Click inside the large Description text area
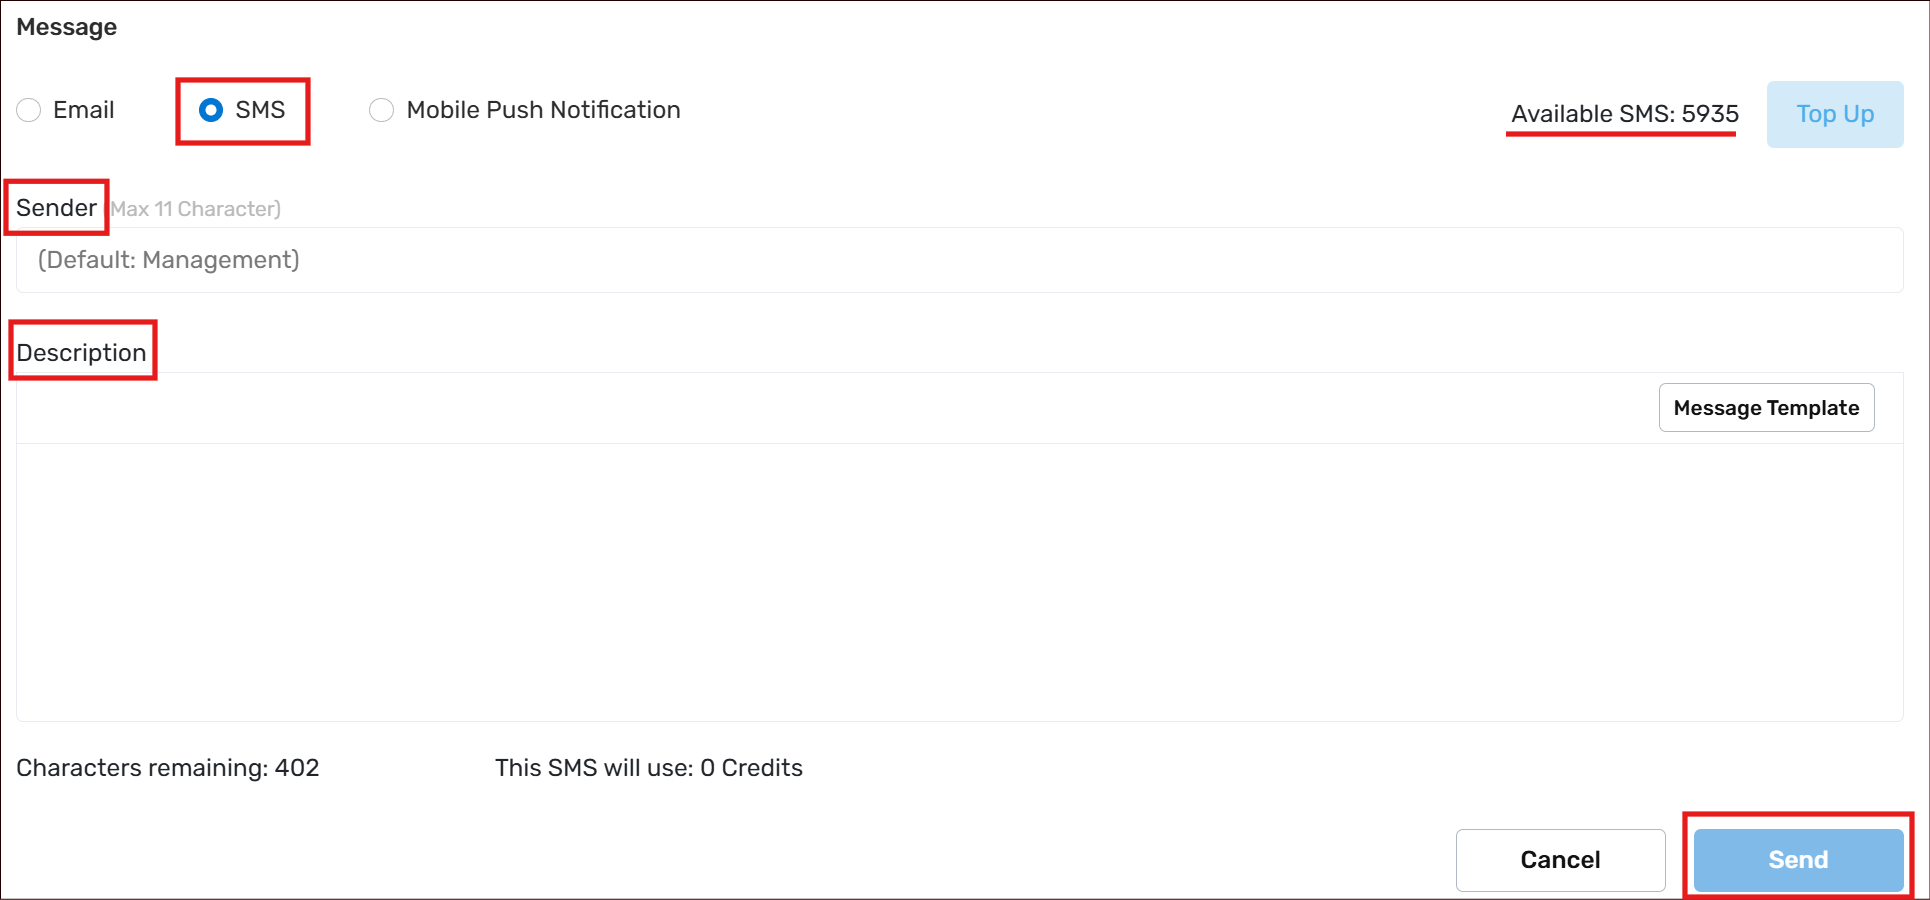 pyautogui.click(x=958, y=580)
